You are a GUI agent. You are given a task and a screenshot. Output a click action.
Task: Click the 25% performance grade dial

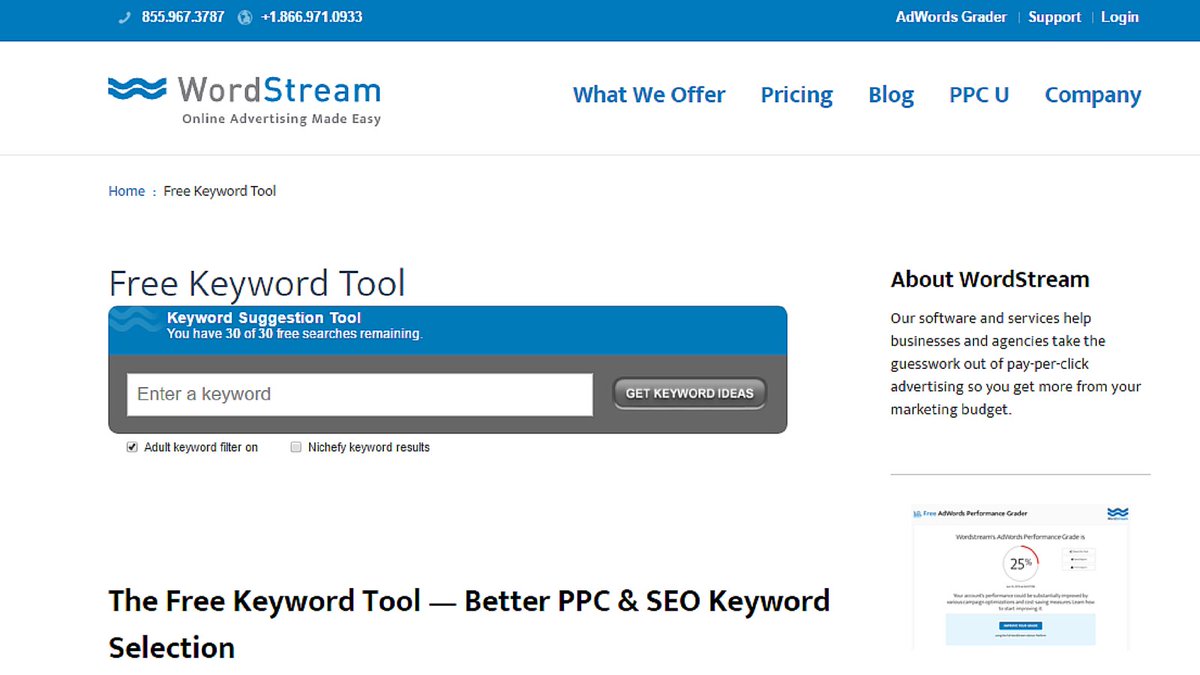(1020, 563)
